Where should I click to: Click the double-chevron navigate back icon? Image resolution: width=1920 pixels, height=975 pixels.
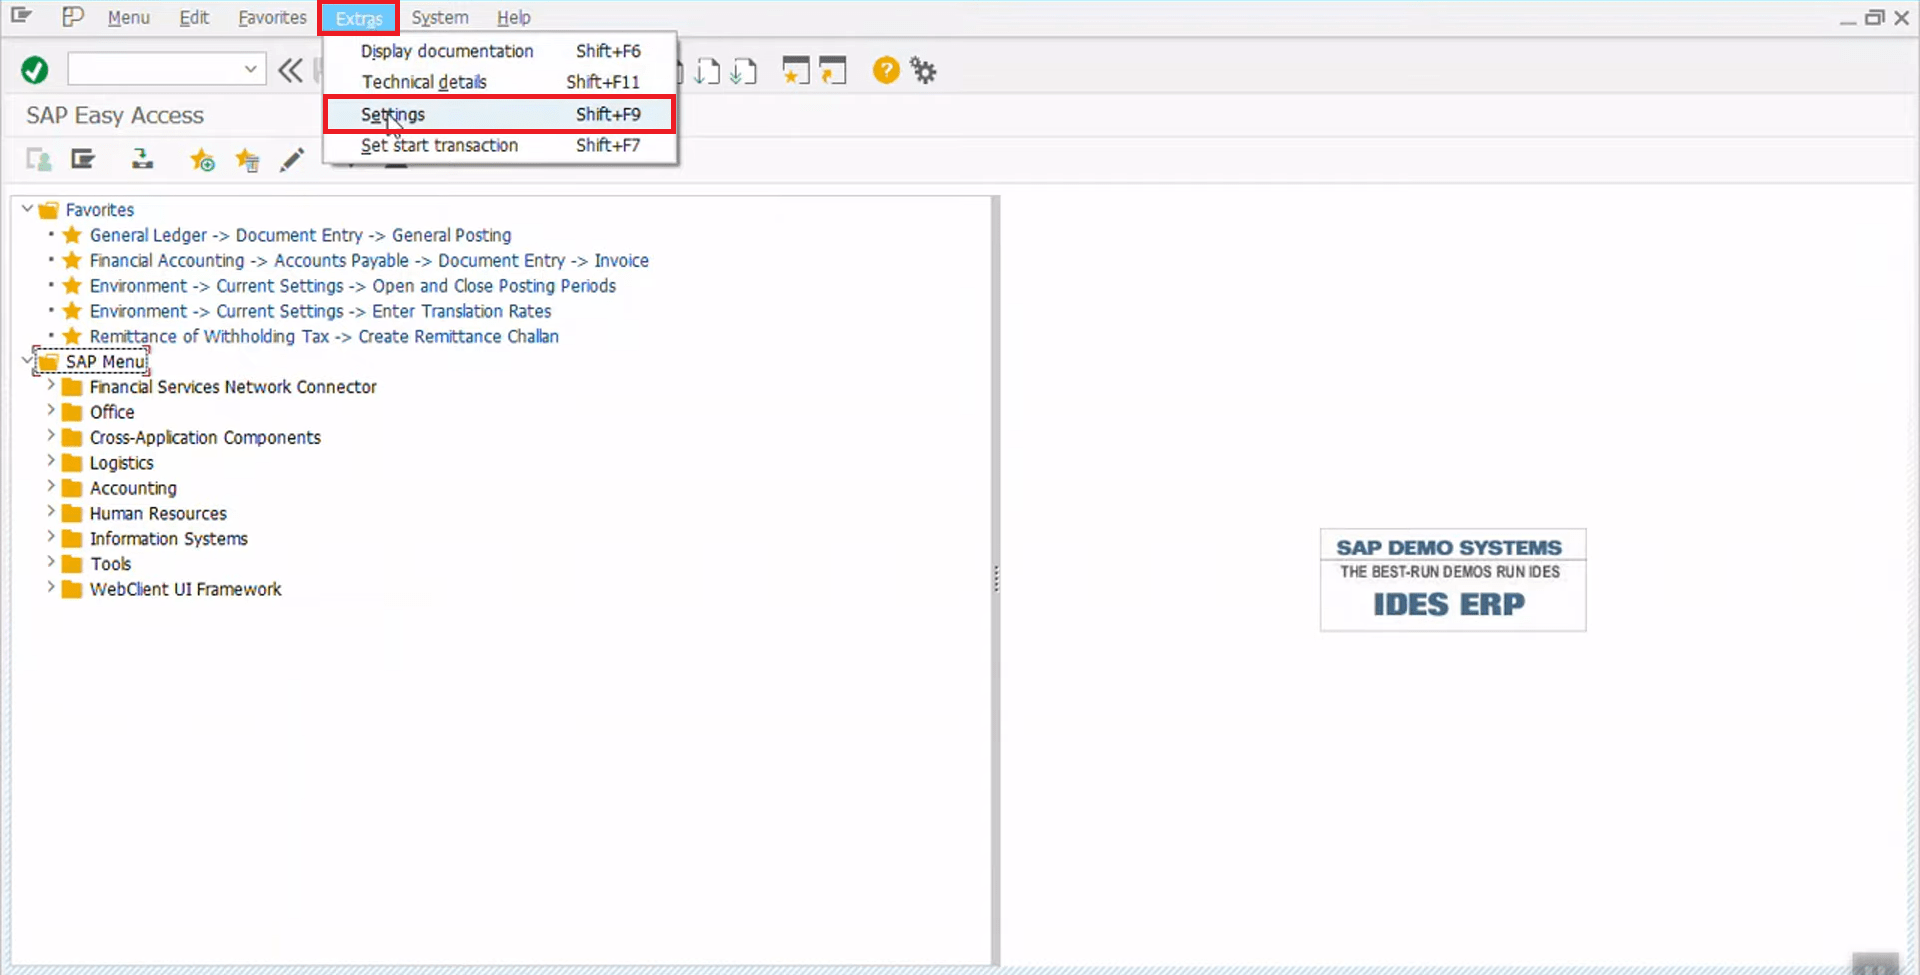coord(290,70)
